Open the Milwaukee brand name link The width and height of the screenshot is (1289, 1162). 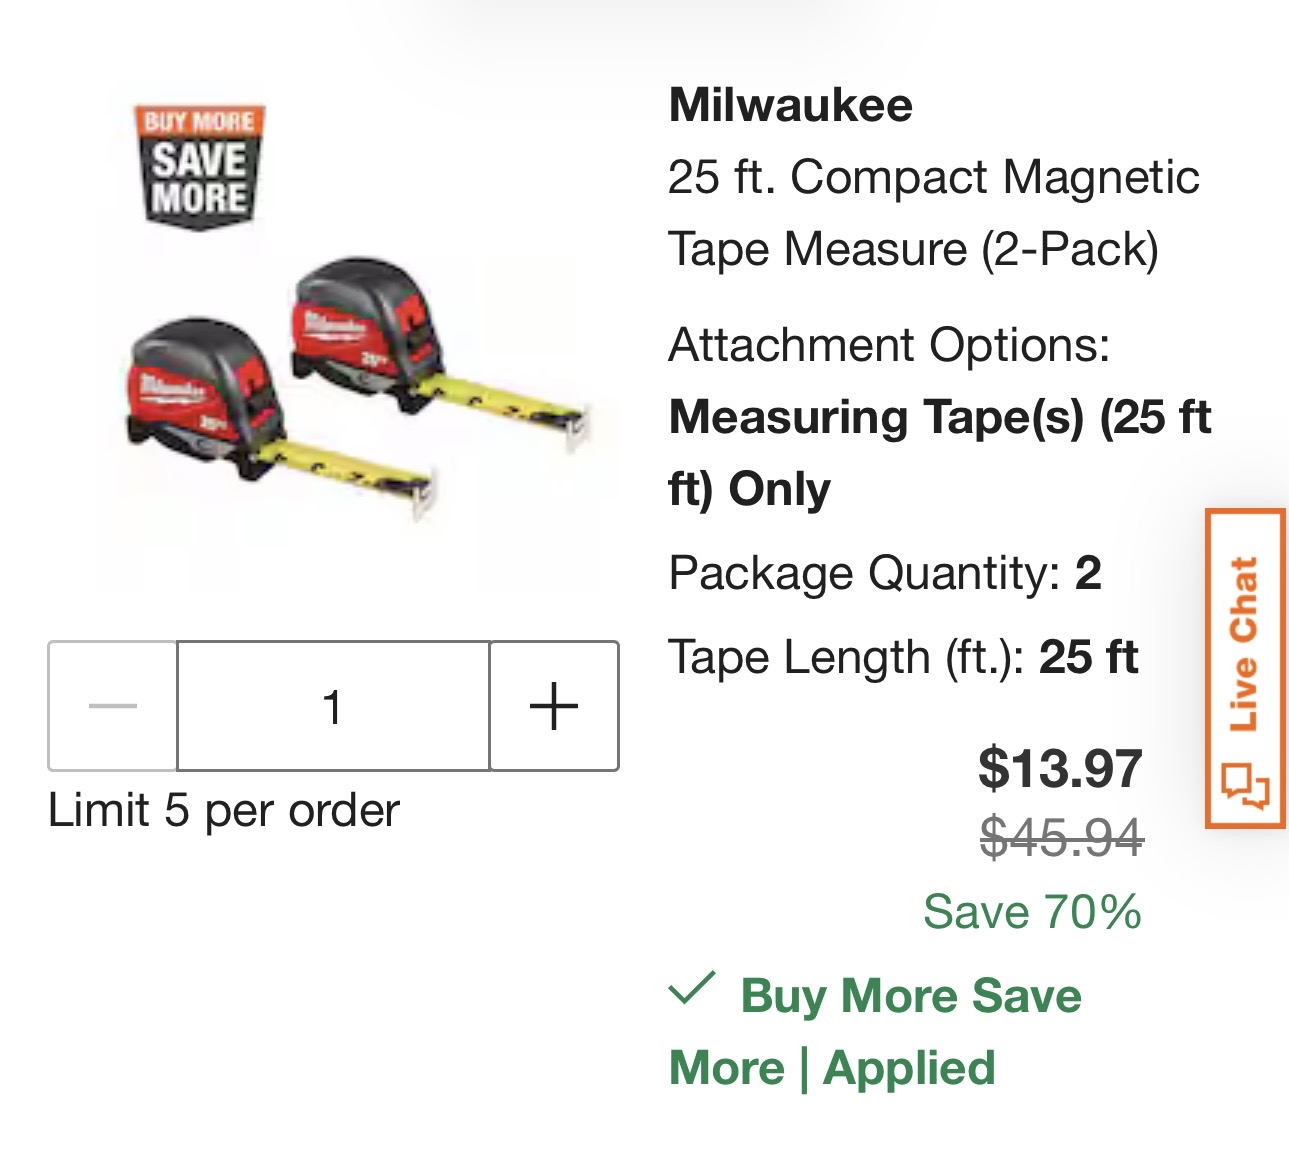[x=790, y=105]
